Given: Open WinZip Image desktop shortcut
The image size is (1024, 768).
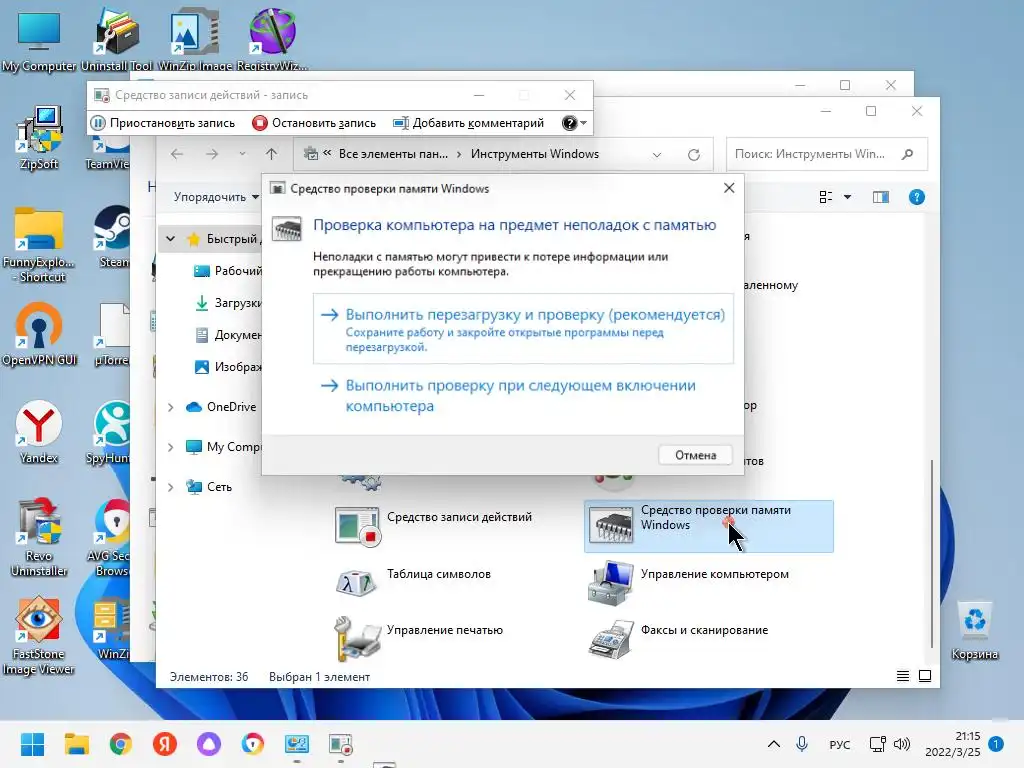Looking at the screenshot, I should coord(195,40).
